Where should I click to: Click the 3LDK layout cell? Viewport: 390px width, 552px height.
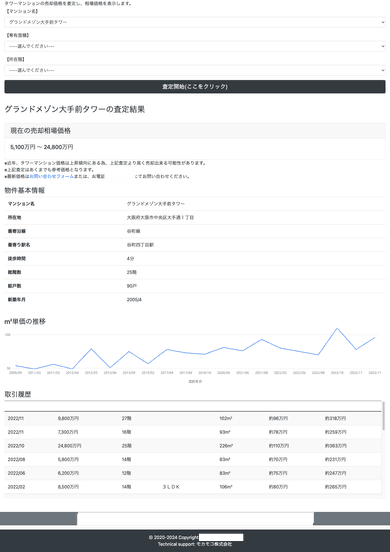[171, 487]
